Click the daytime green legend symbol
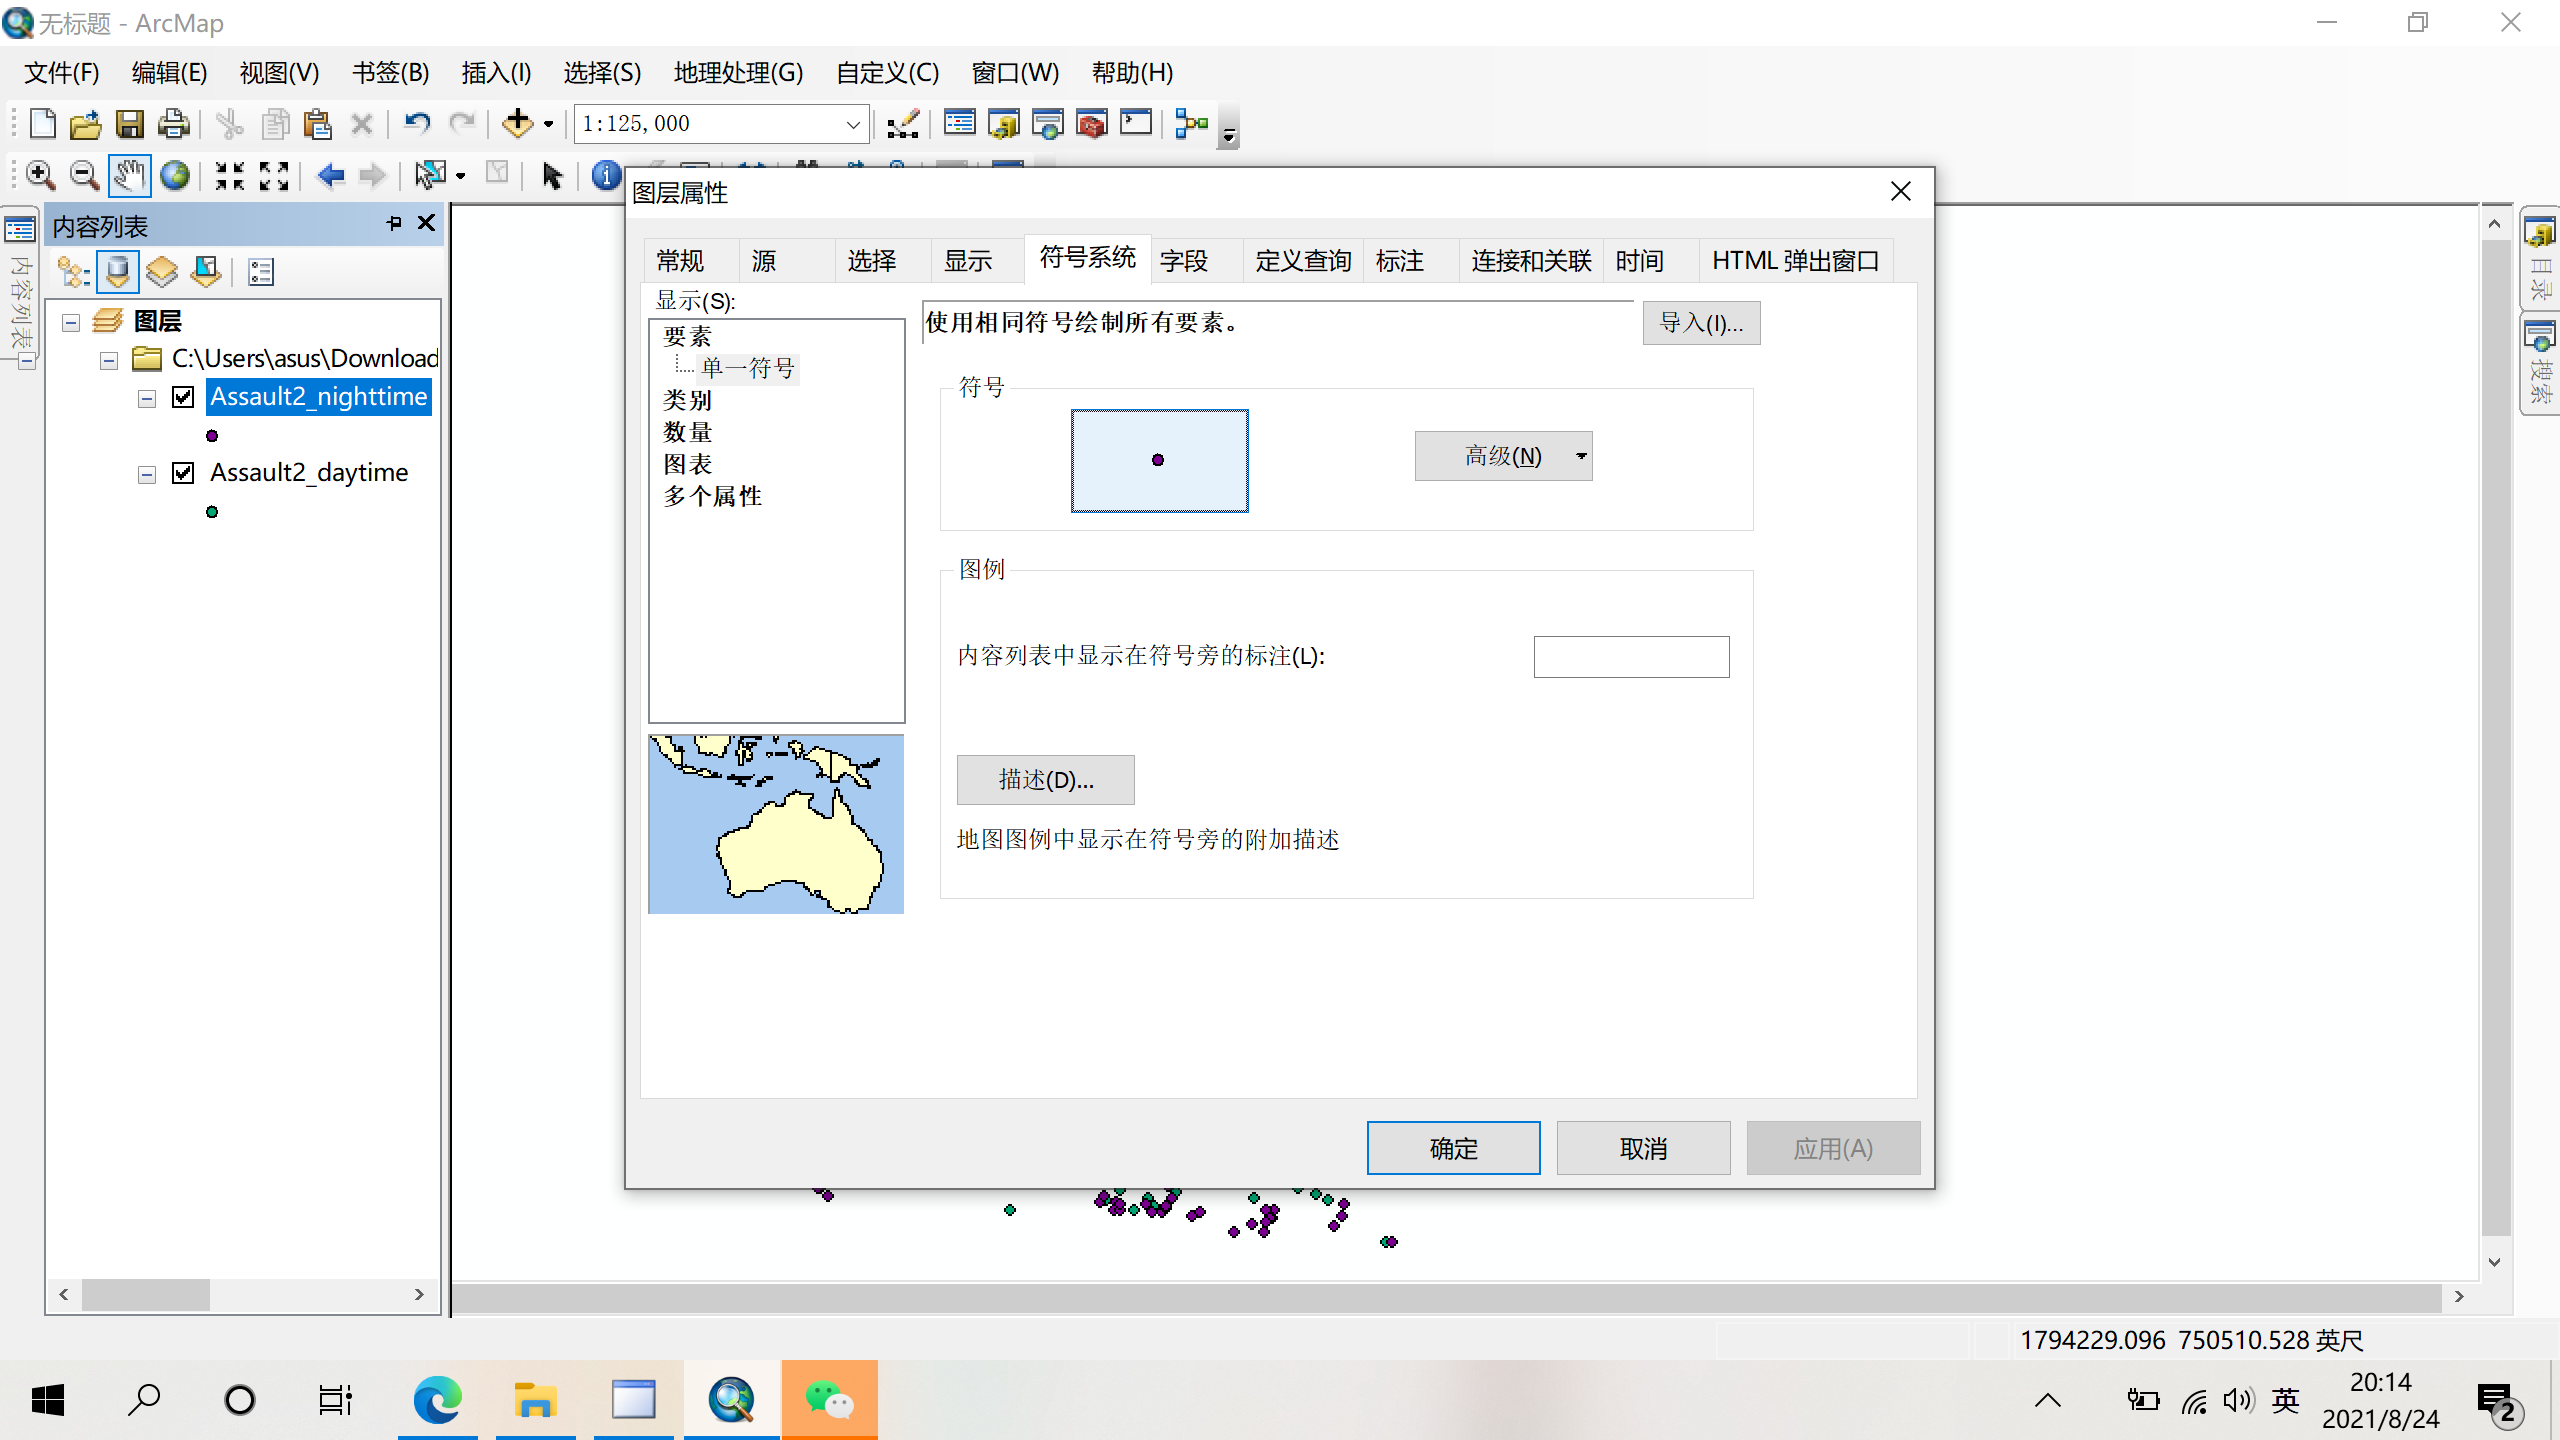 pos(212,512)
